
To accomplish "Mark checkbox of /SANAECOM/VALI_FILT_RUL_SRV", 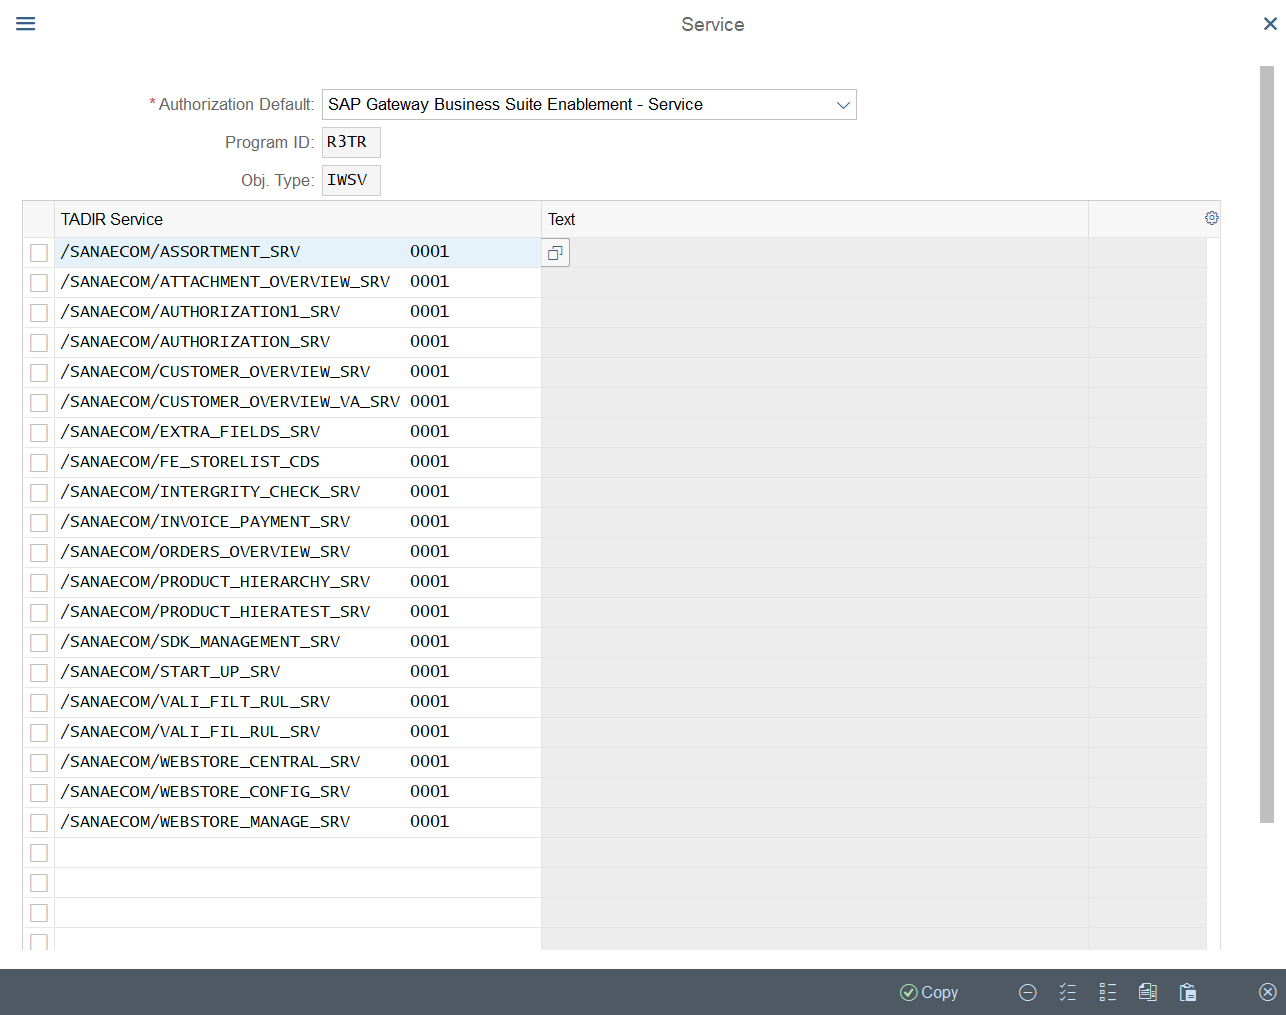I will 39,703.
